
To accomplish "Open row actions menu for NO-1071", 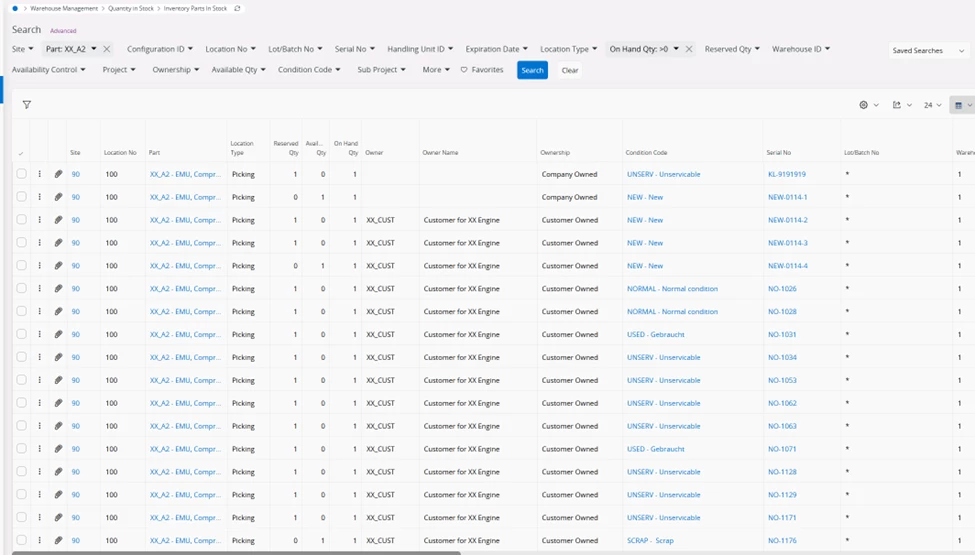I will tap(39, 449).
